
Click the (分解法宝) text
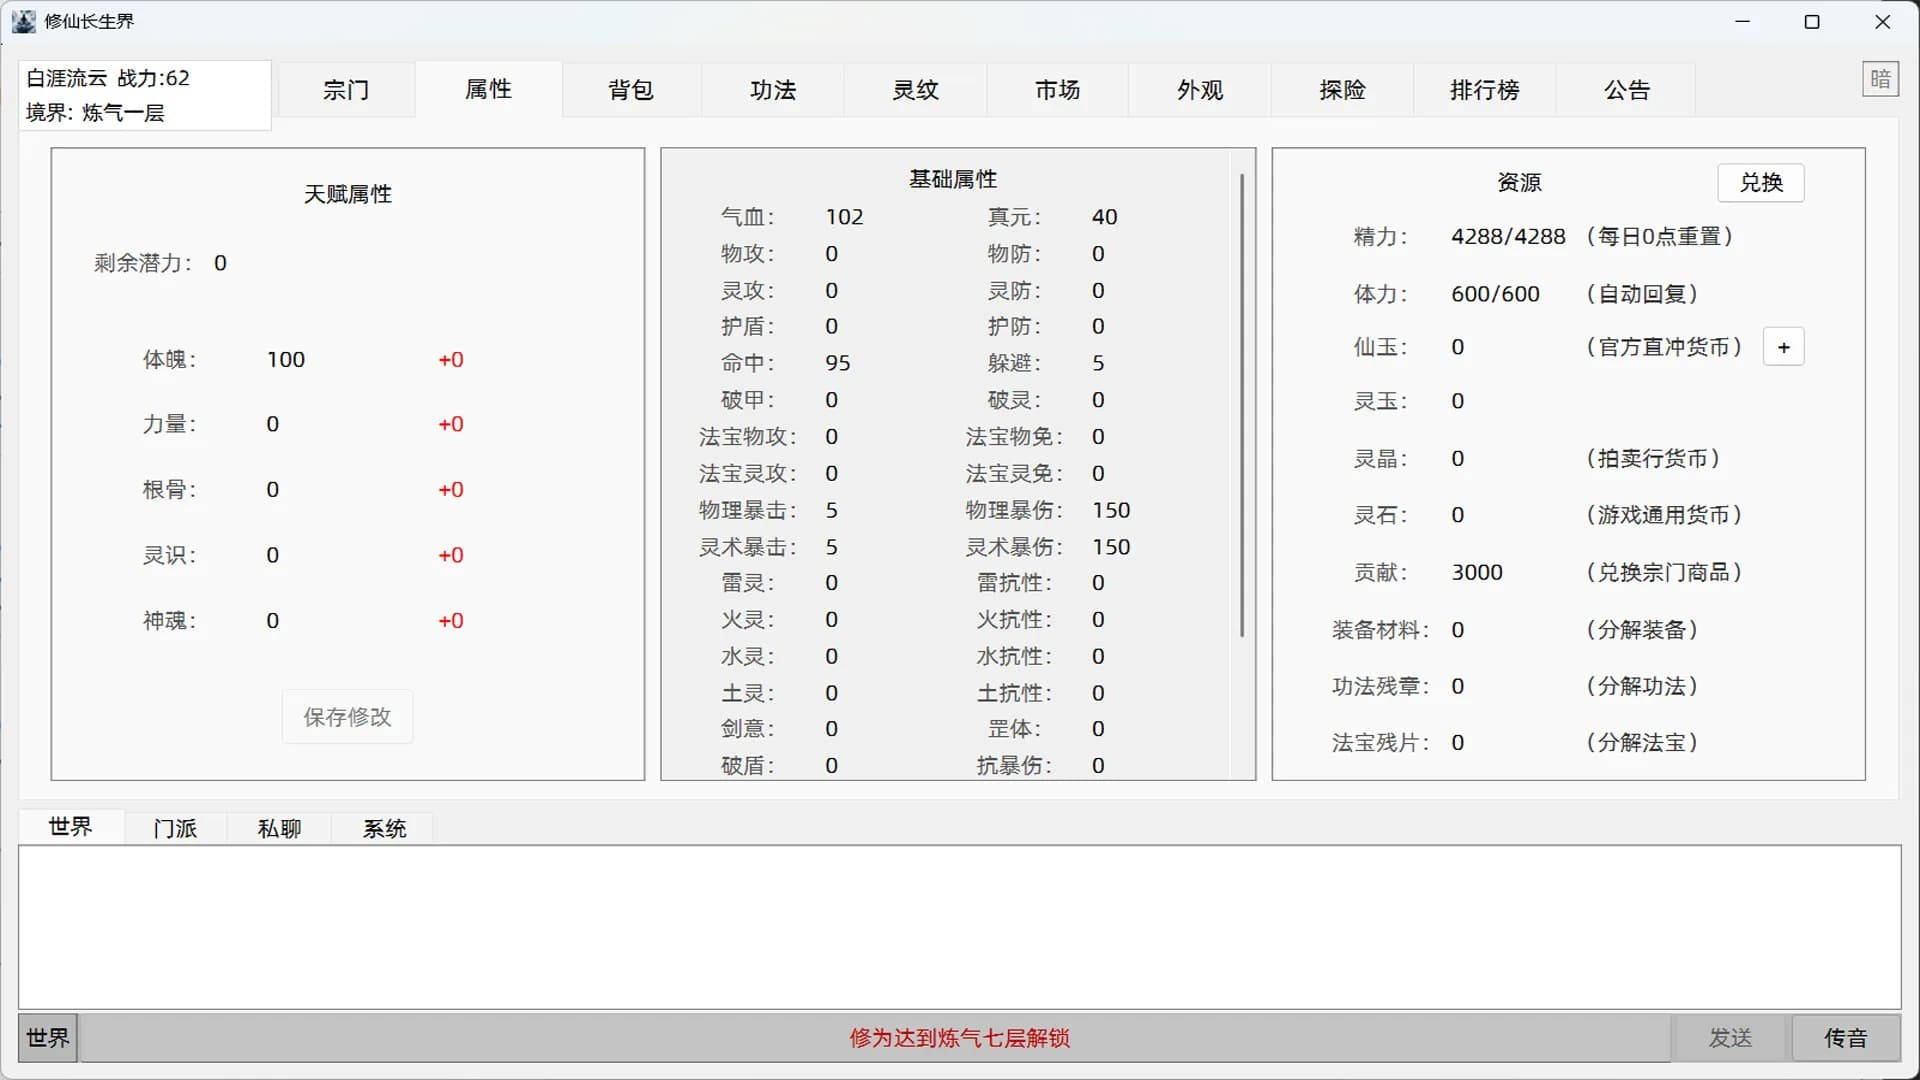point(1642,743)
